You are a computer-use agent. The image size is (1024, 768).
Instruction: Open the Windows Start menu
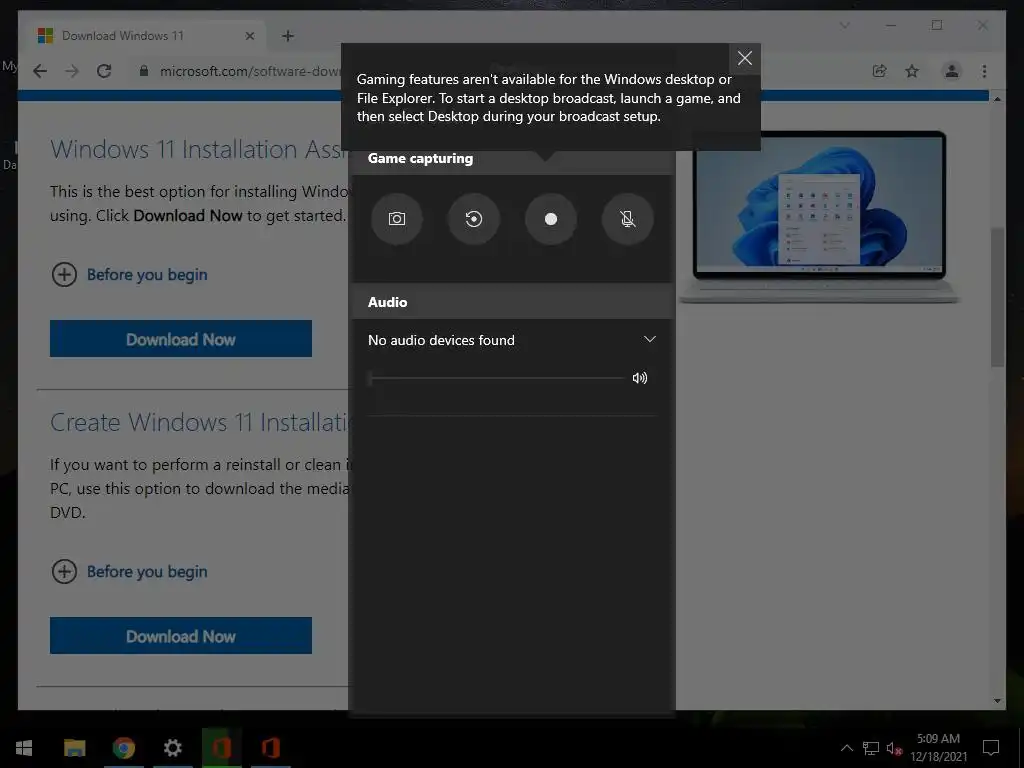pos(24,748)
